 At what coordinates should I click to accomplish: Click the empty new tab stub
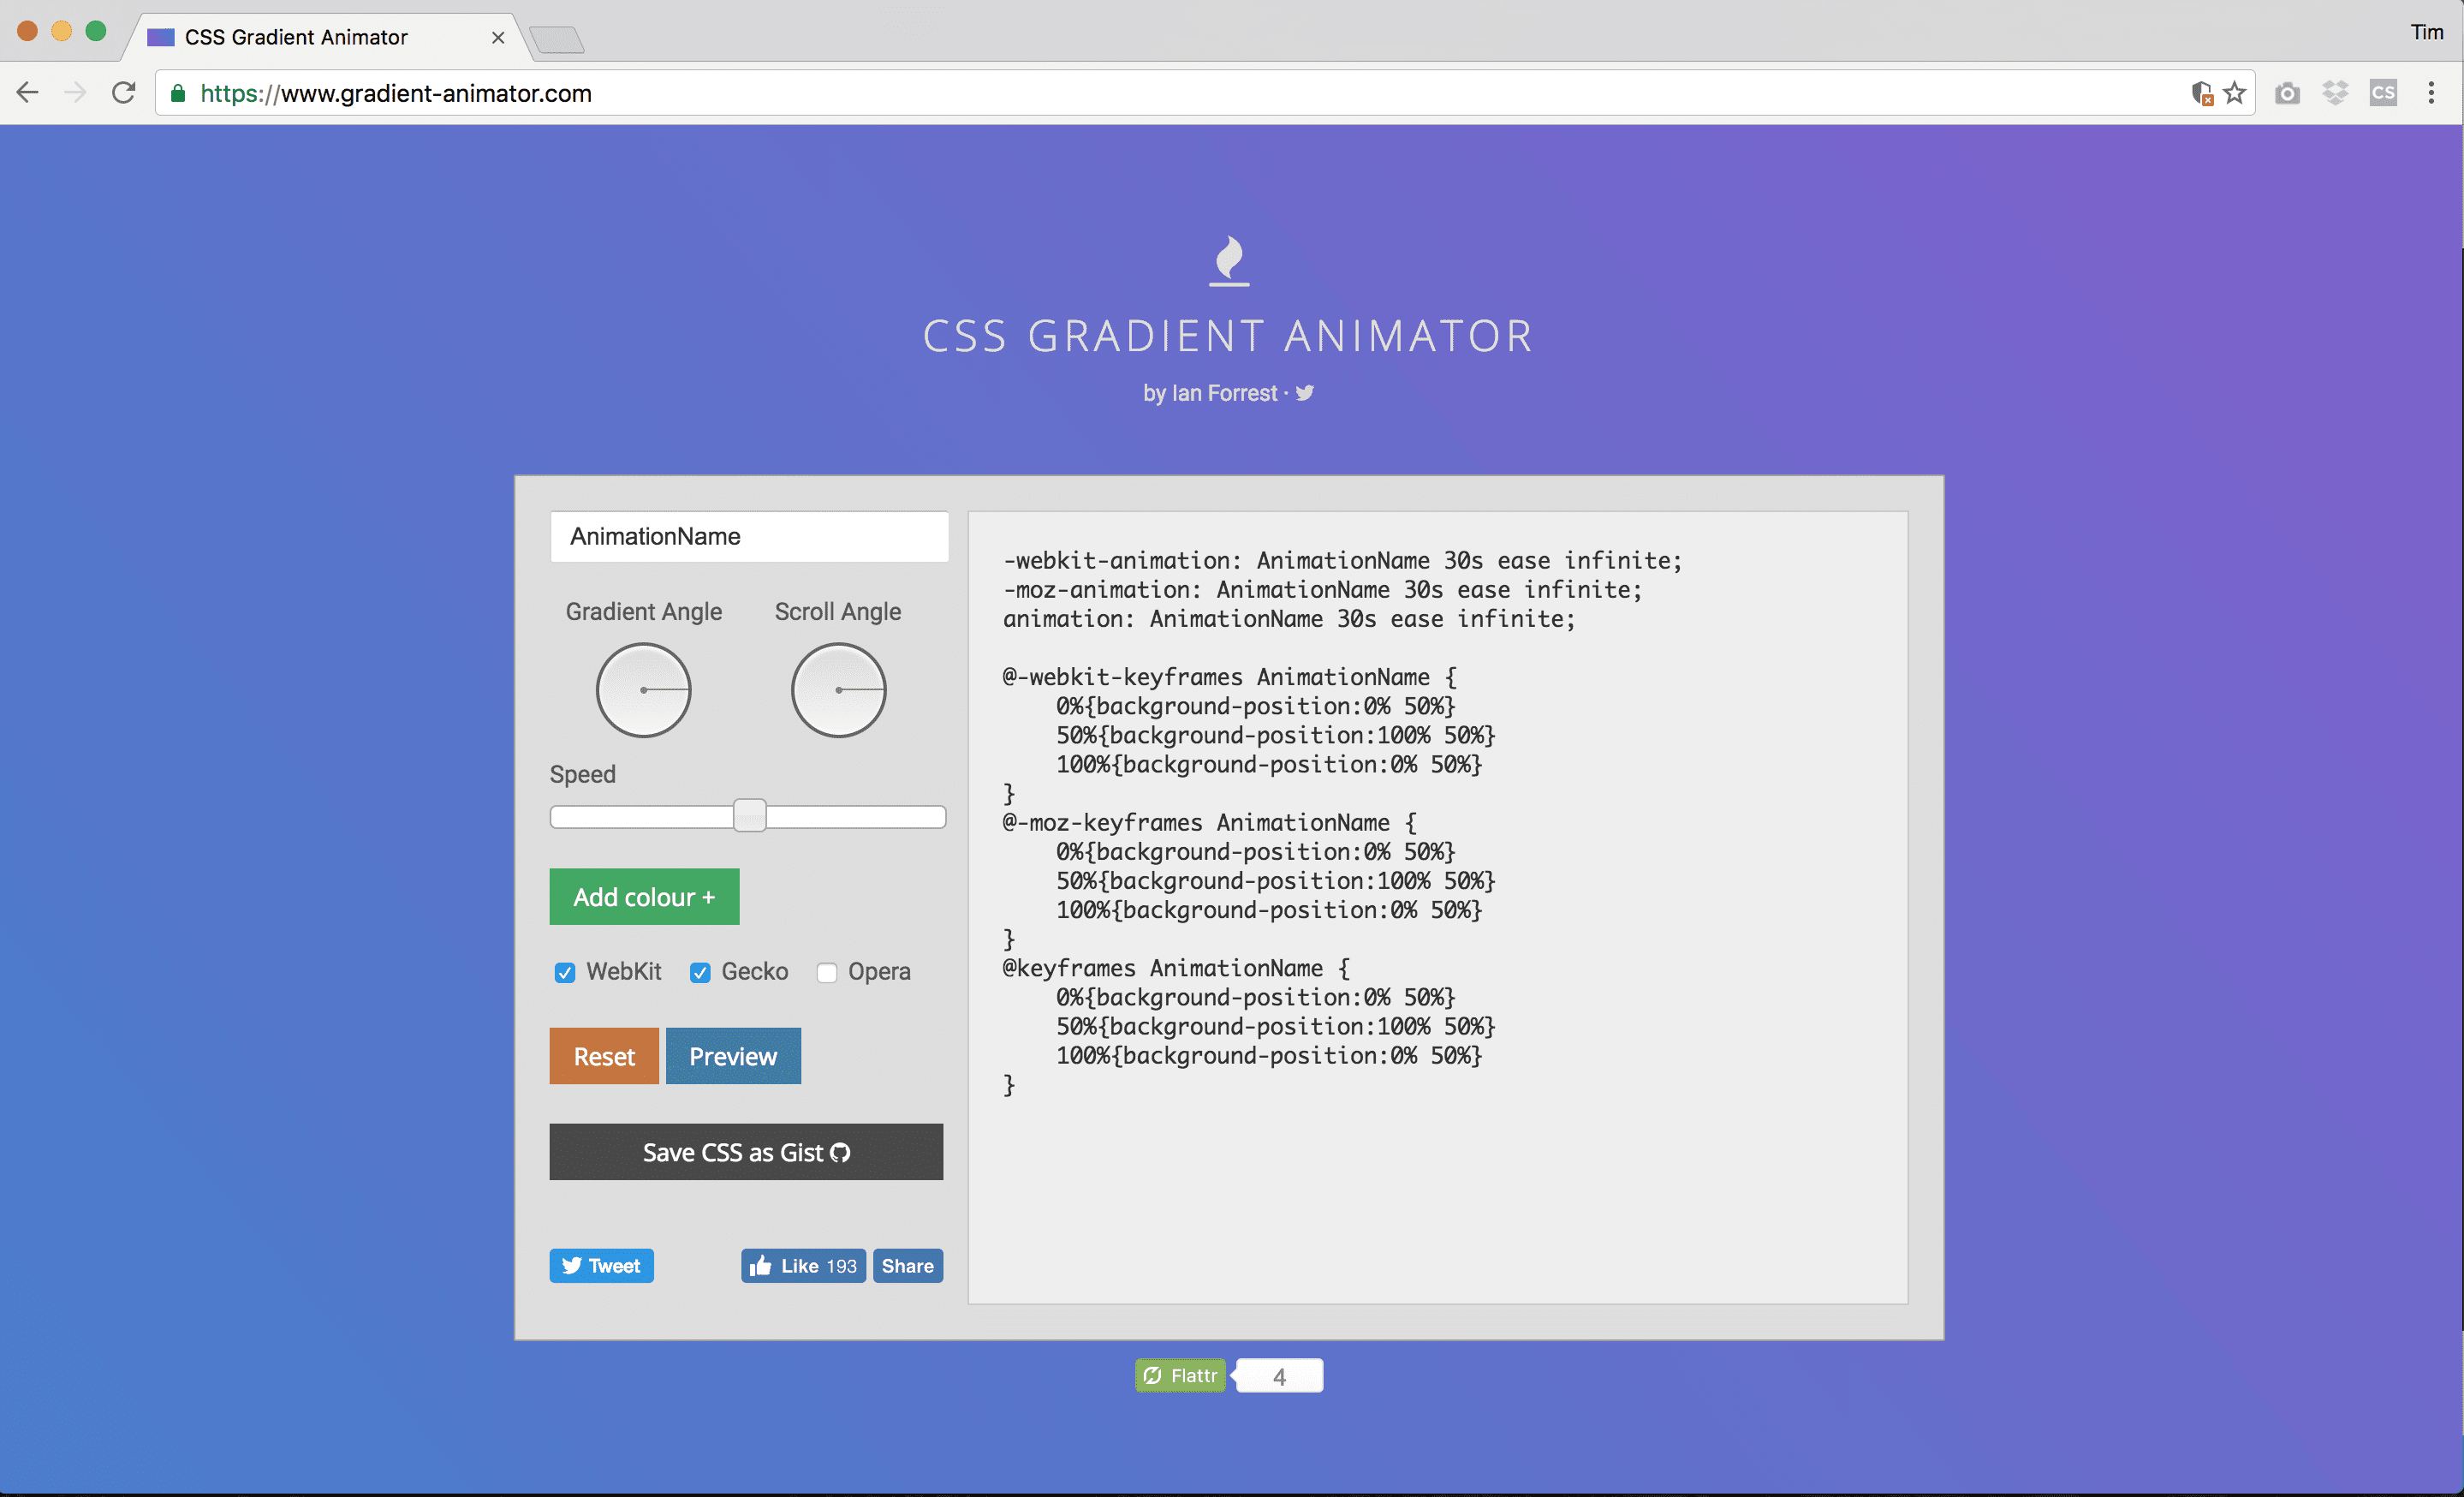557,40
